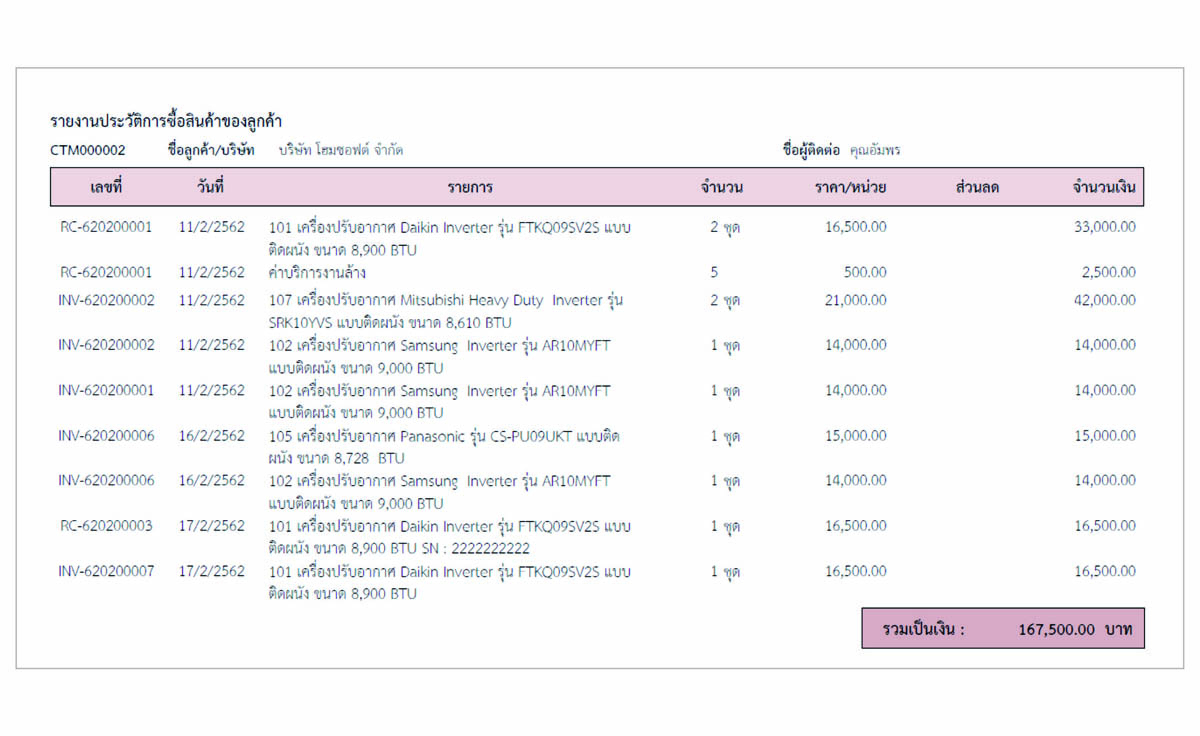This screenshot has height=736, width=1200.
Task: Click the จำนวน column header
Action: pos(722,187)
